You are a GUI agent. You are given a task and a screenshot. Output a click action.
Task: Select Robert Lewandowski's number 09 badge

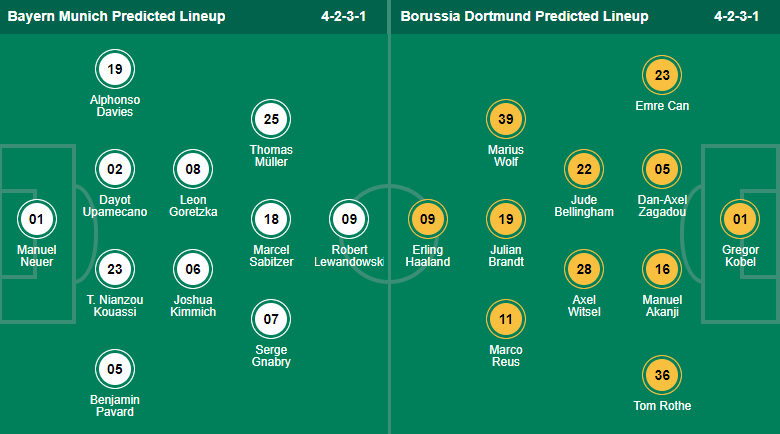[x=349, y=219]
